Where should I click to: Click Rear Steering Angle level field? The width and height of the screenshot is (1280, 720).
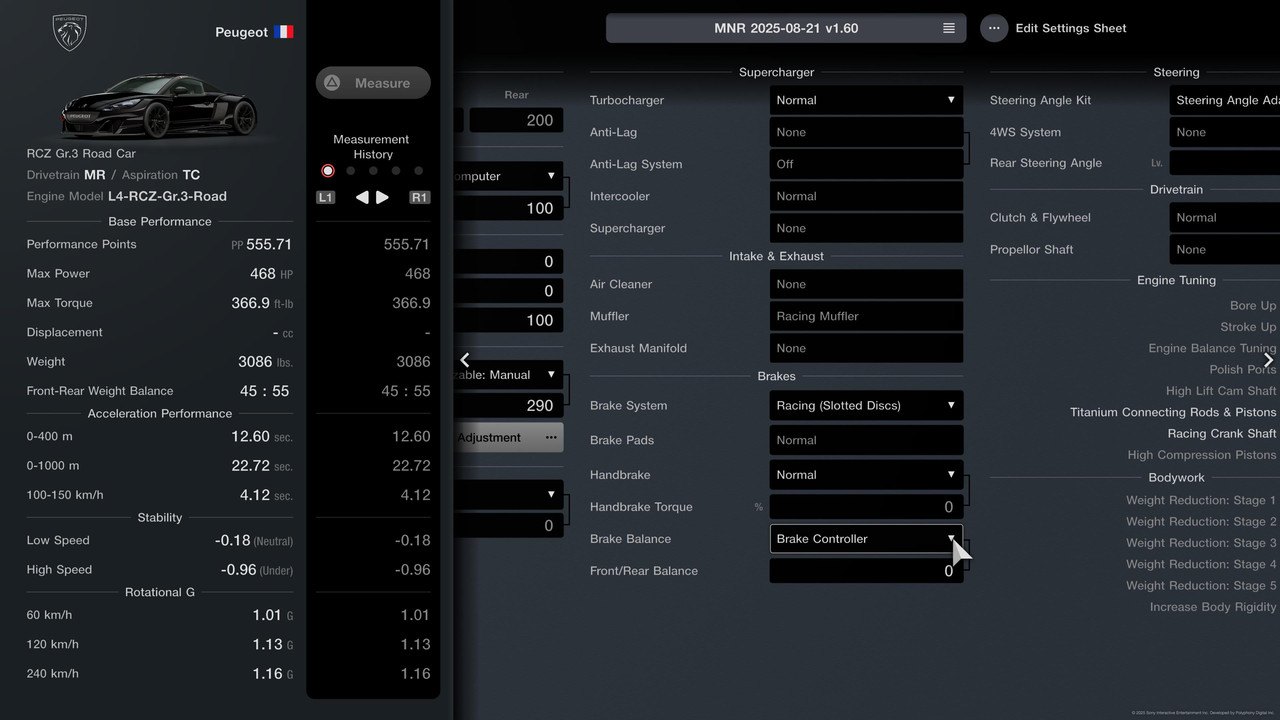click(x=1224, y=163)
